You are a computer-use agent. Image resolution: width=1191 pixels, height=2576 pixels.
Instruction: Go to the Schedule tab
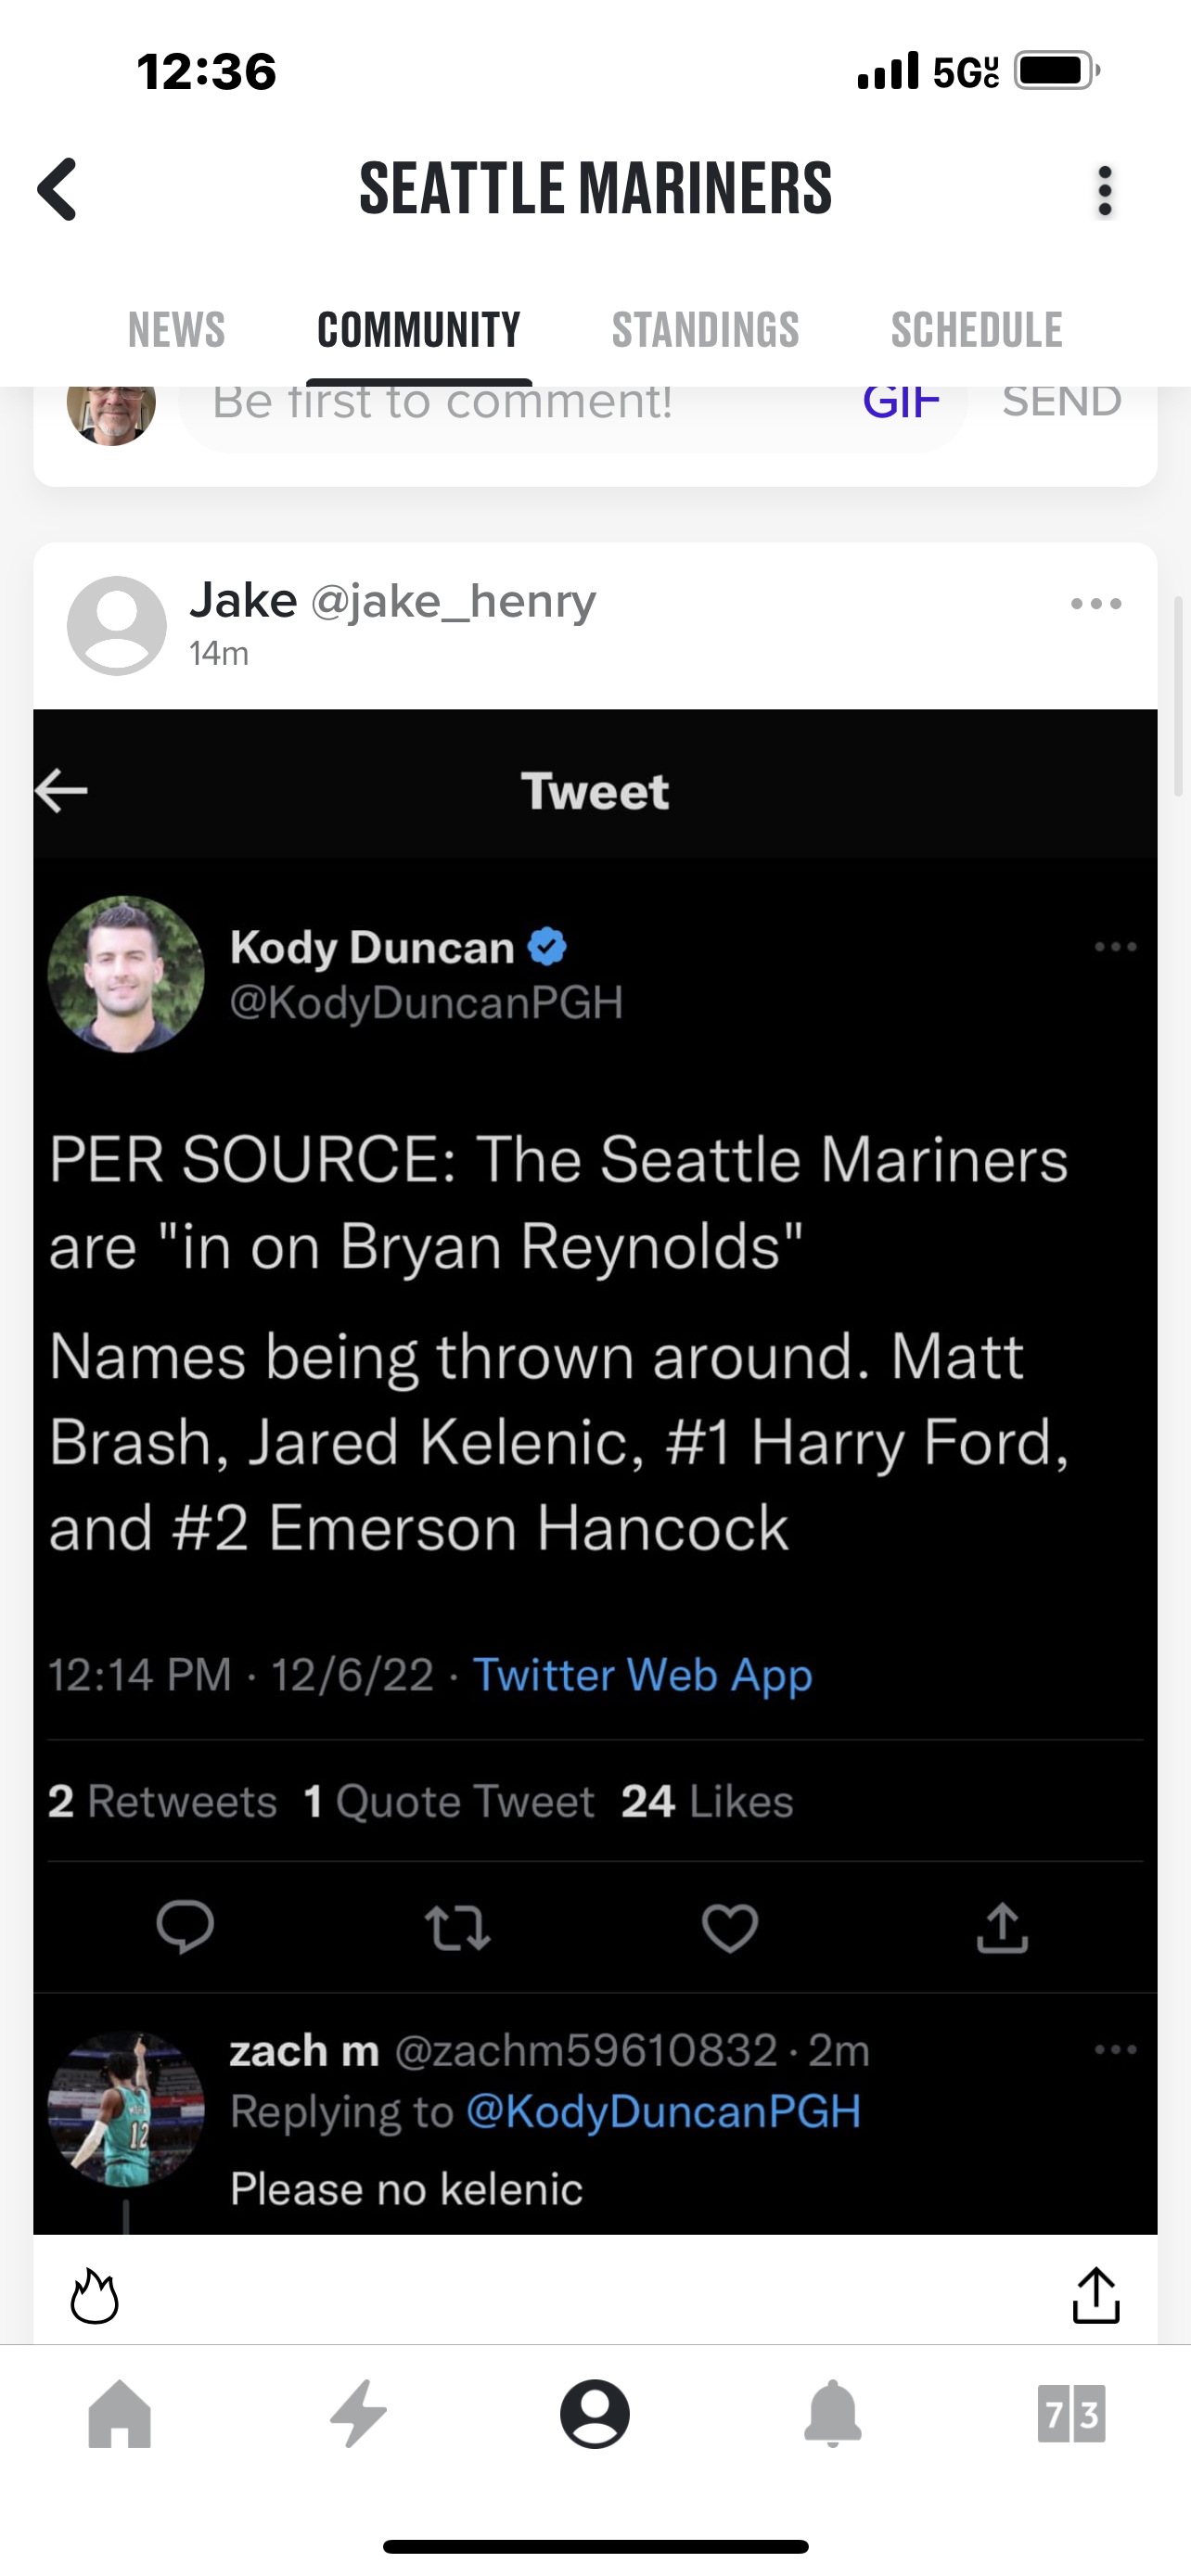point(976,330)
